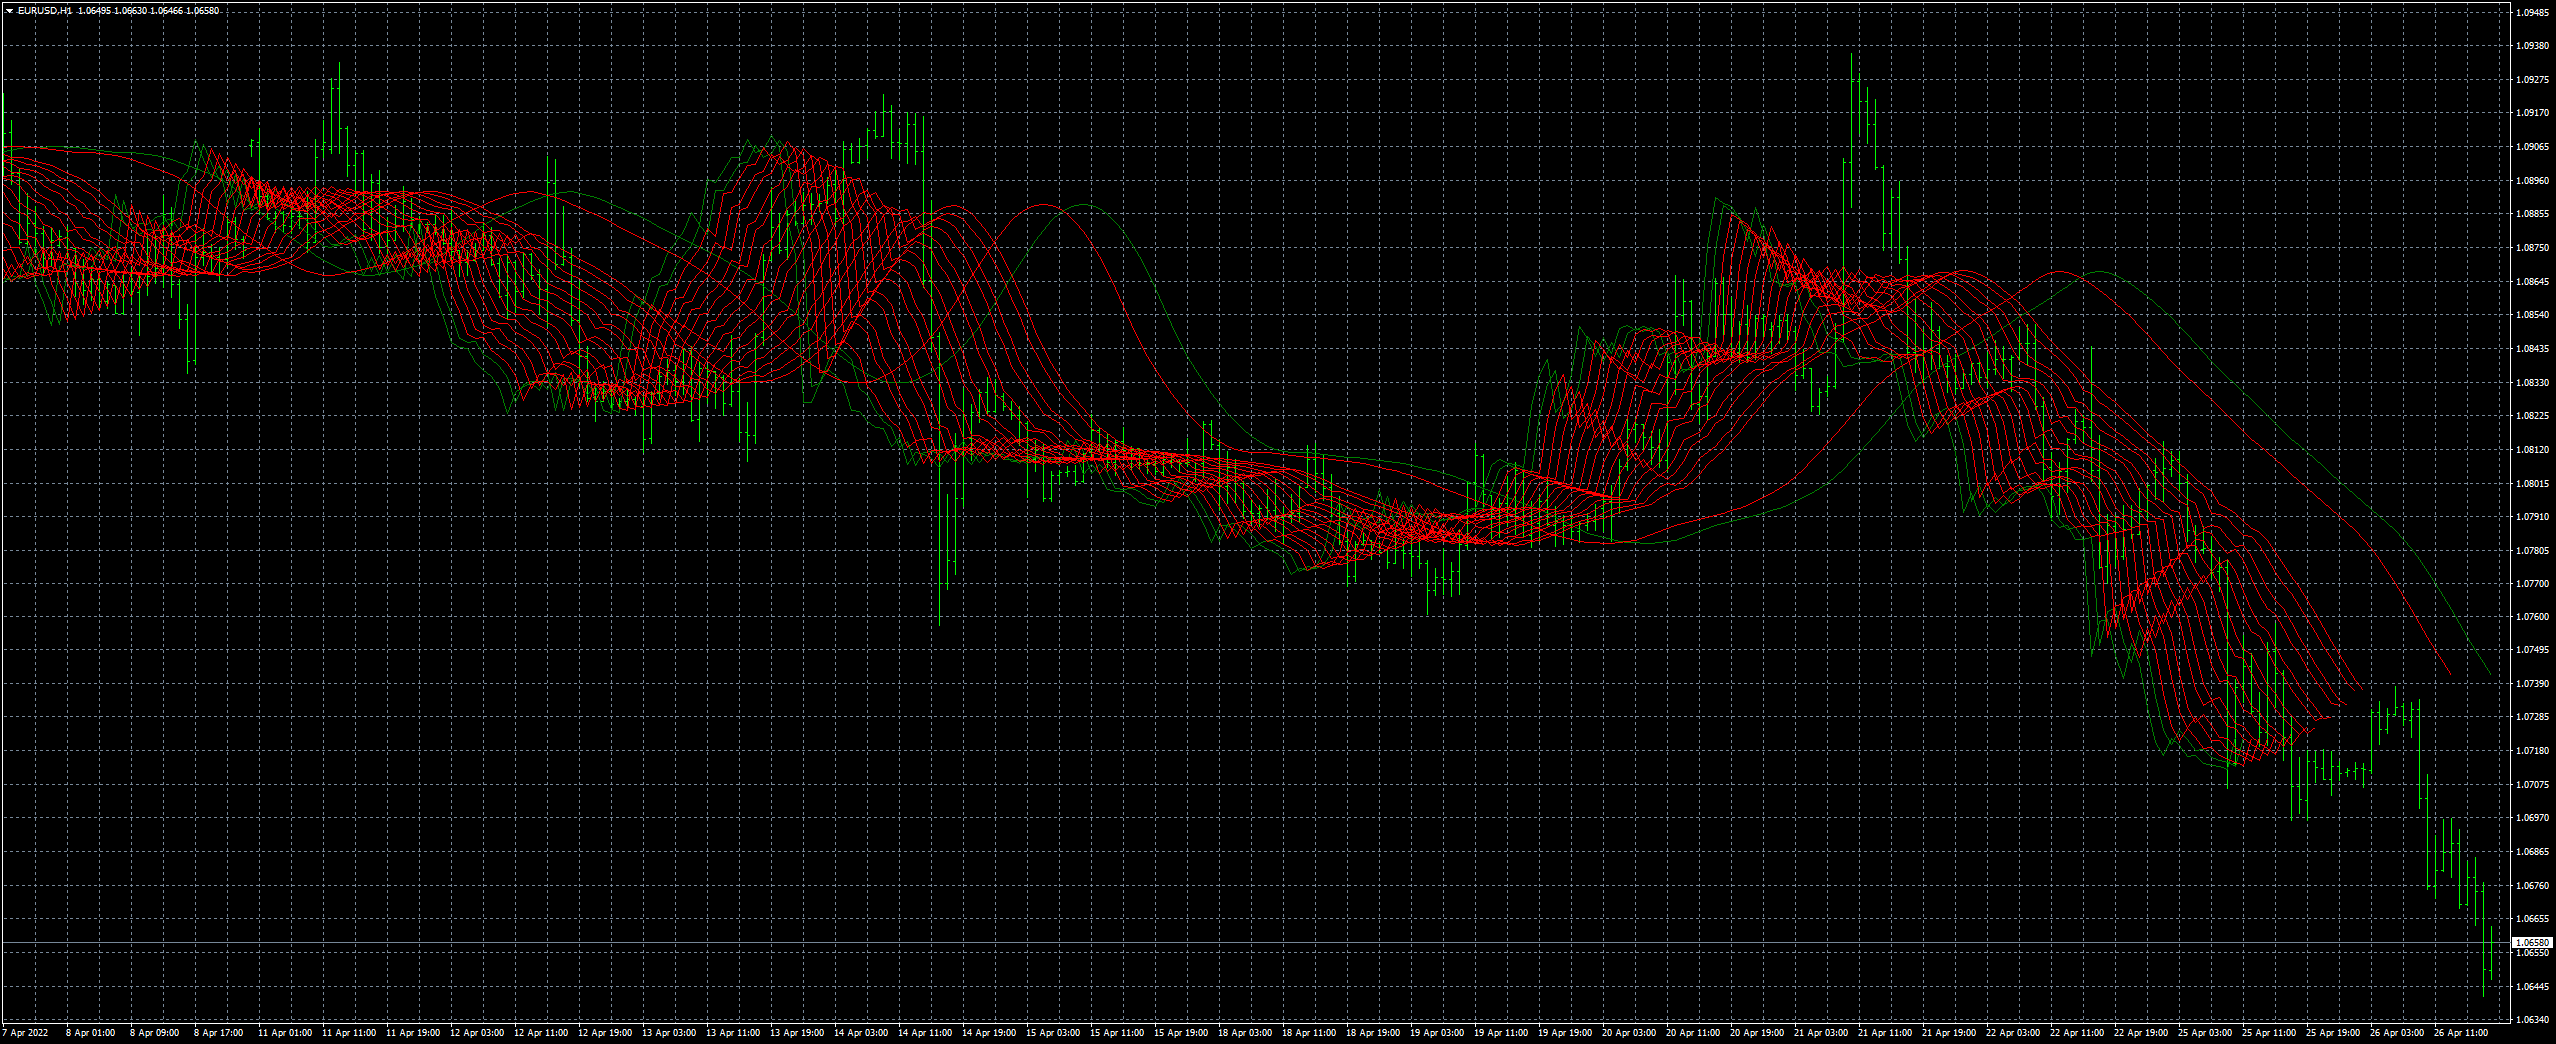2556x1044 pixels.
Task: Click the 20 Apr 19:00 time label
Action: pos(1757,1033)
